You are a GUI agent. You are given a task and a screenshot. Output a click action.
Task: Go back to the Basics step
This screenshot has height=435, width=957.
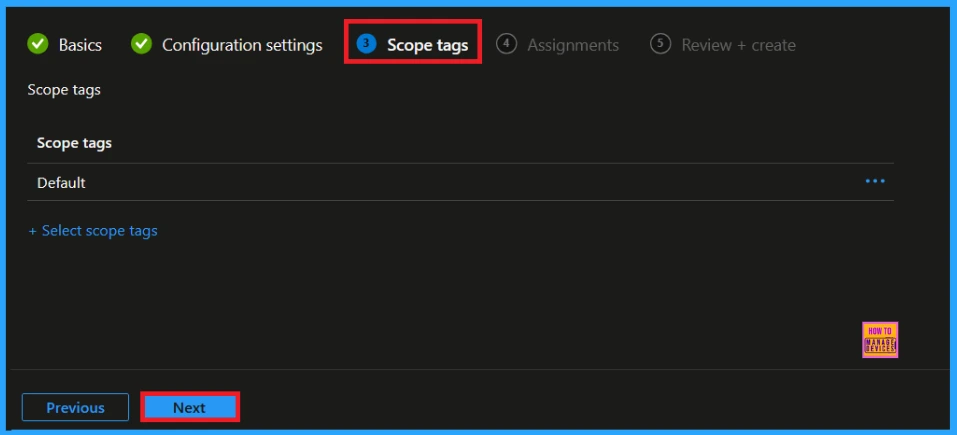80,45
